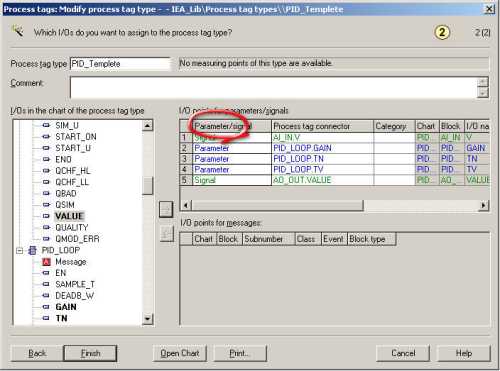Select the AI_IN.V connector cell
The image size is (500, 371).
pos(322,137)
